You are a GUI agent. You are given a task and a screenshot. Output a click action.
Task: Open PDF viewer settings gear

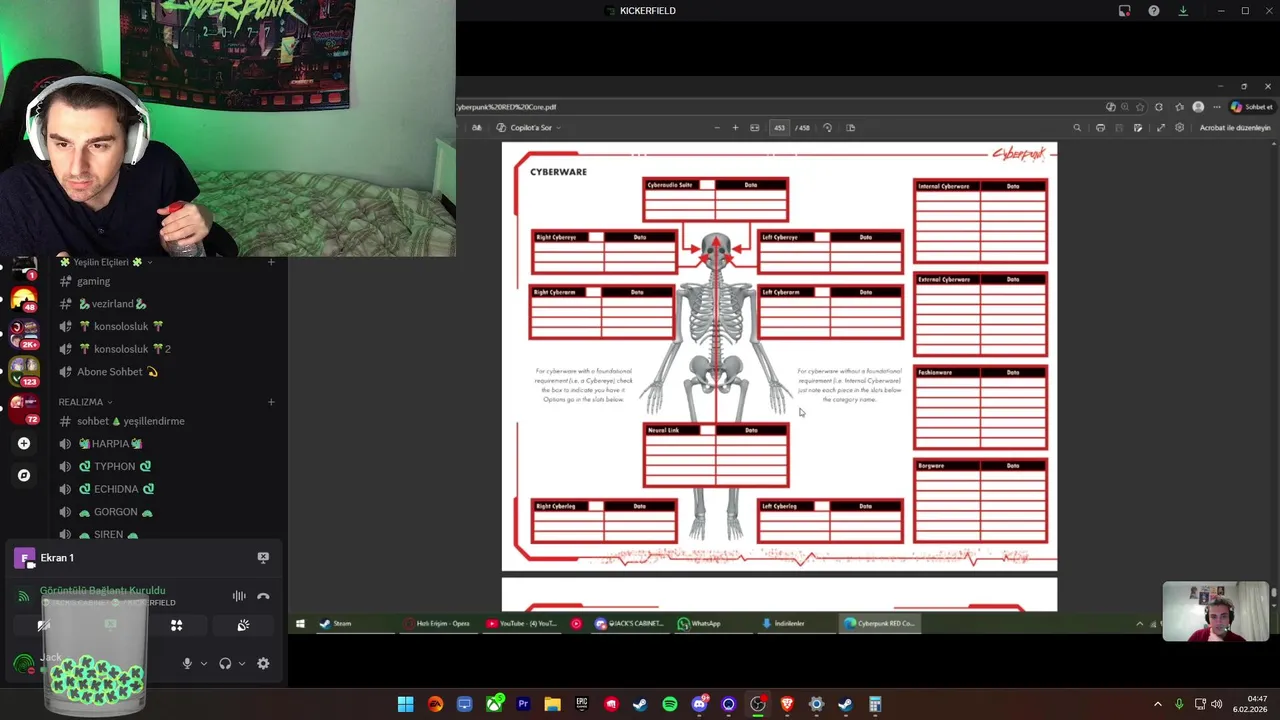[1180, 128]
